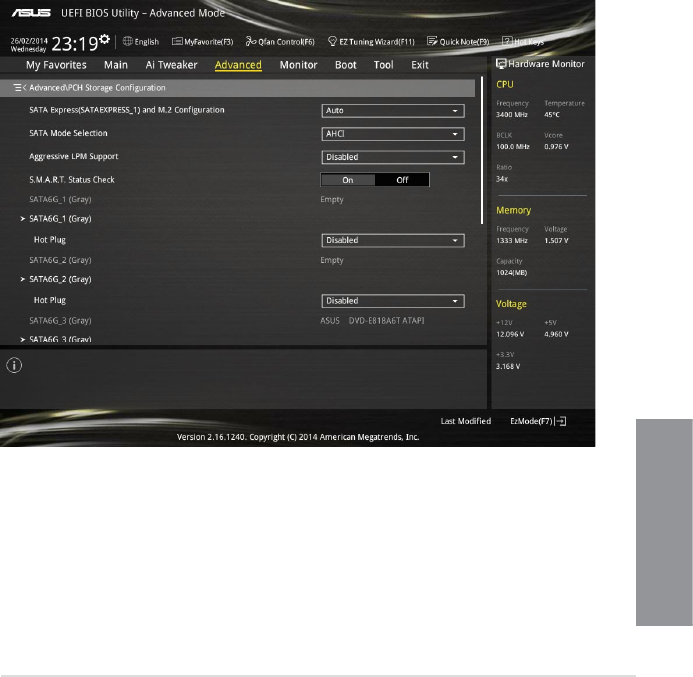This screenshot has height=677, width=693.
Task: Click the SATA Mode Selection label
Action: [x=68, y=133]
